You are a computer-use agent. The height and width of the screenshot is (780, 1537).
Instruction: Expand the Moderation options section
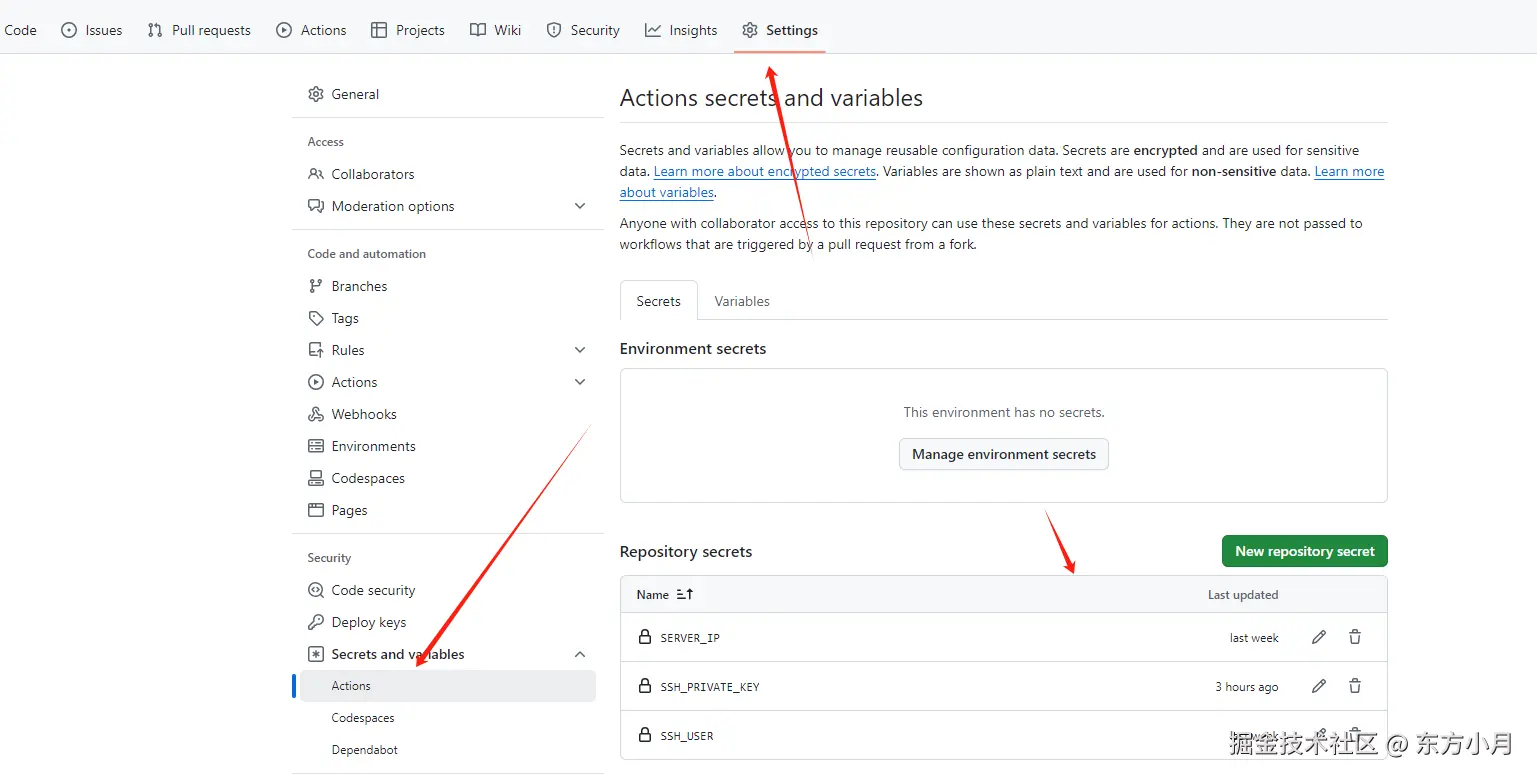point(580,206)
